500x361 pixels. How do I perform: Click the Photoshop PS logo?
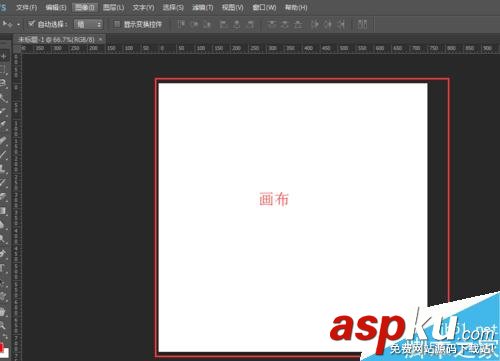pyautogui.click(x=3, y=7)
